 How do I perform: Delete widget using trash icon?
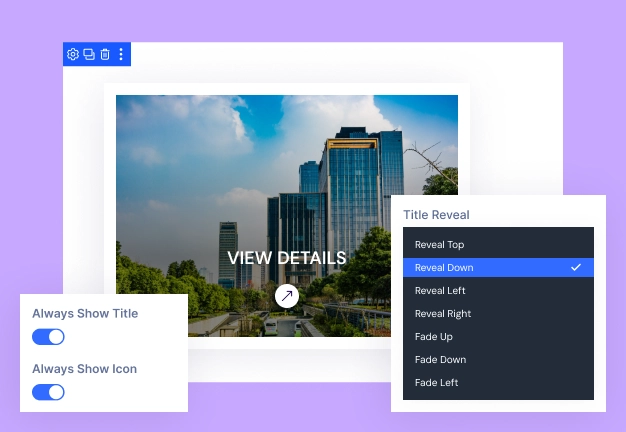click(105, 55)
